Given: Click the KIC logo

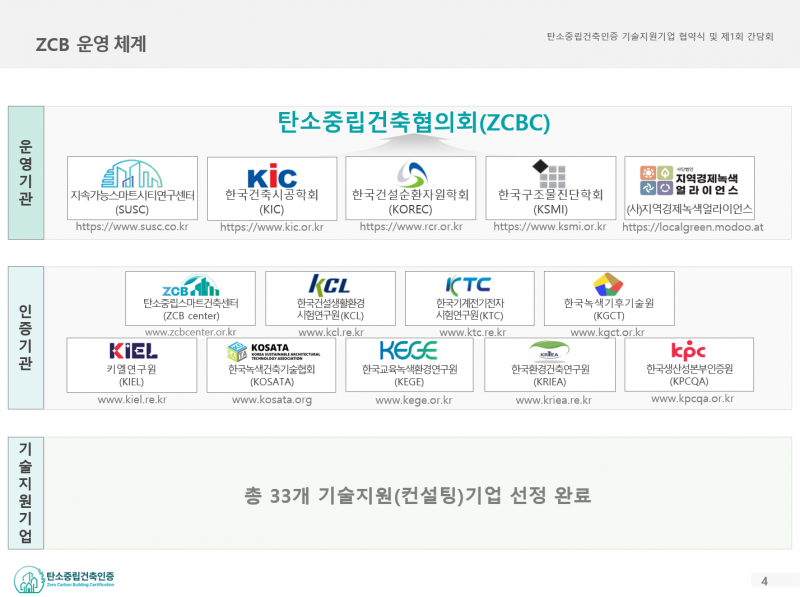Looking at the screenshot, I should point(272,177).
